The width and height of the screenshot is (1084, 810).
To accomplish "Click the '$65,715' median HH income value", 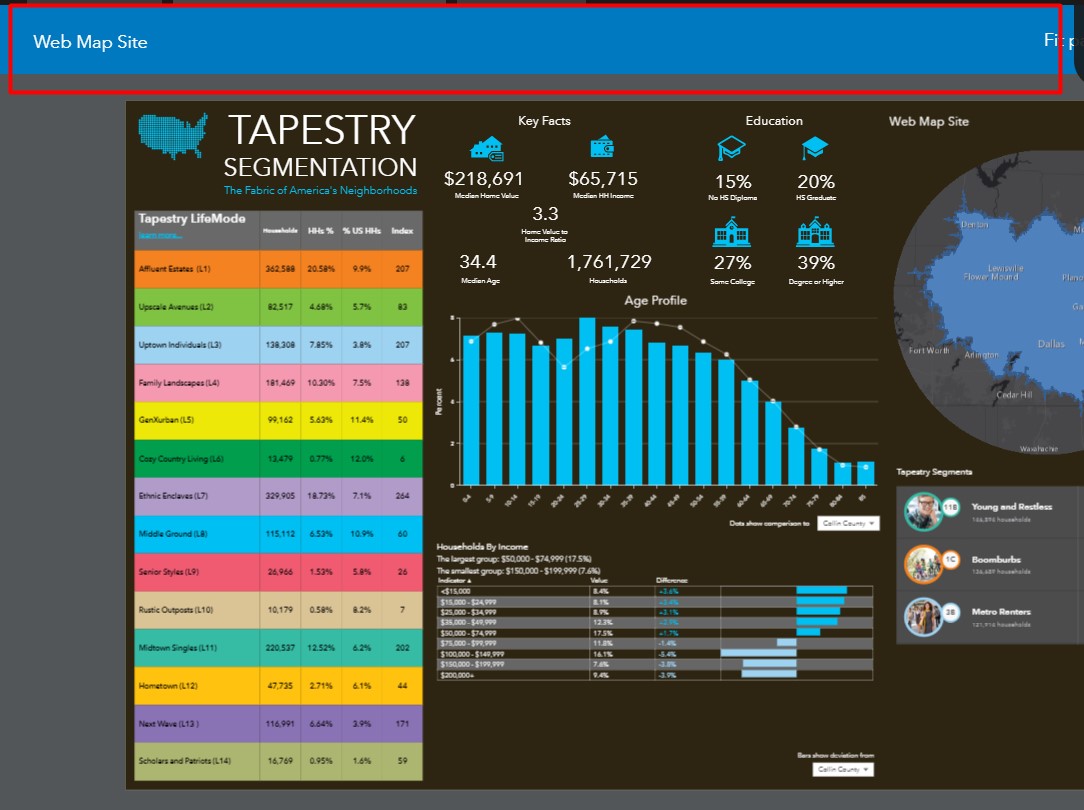I will coord(603,179).
